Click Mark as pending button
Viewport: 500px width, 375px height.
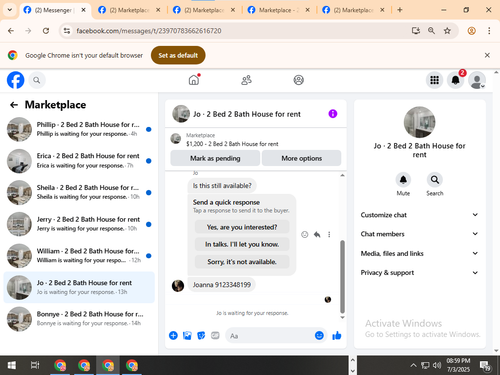tap(215, 158)
